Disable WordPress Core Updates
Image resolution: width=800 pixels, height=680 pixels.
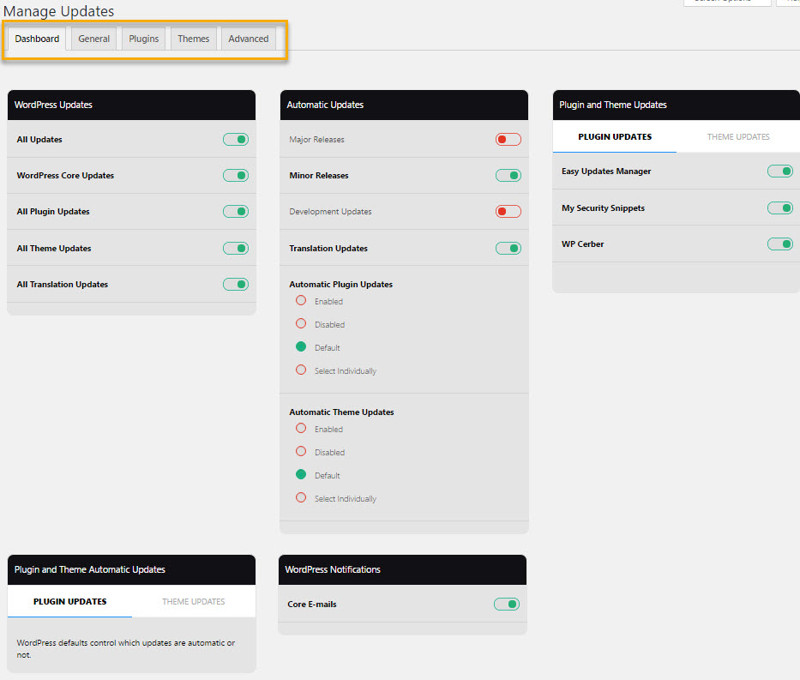pos(236,175)
